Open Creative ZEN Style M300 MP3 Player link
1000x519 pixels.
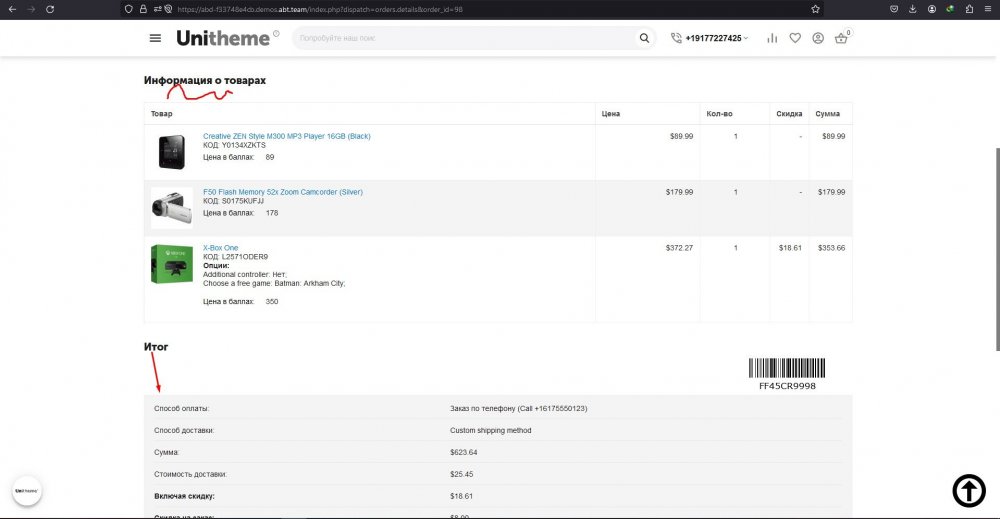tap(286, 136)
